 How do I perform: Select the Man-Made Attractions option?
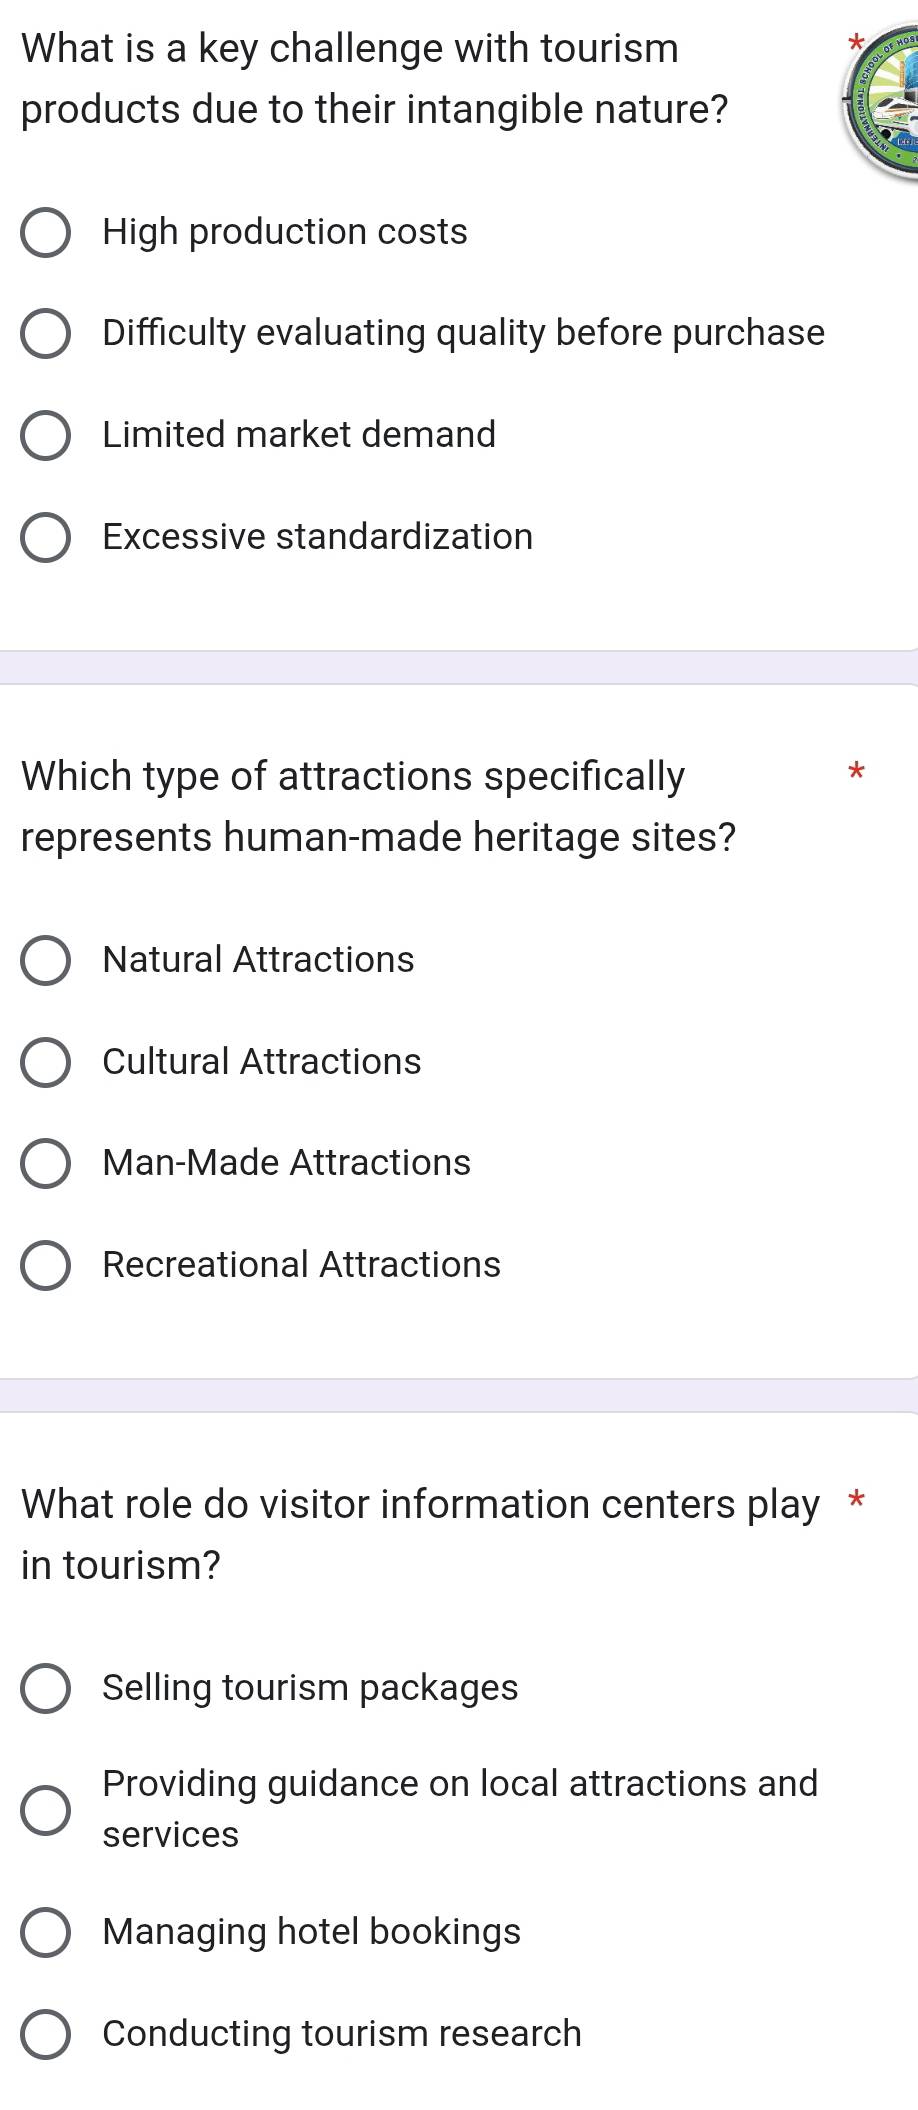46,1164
